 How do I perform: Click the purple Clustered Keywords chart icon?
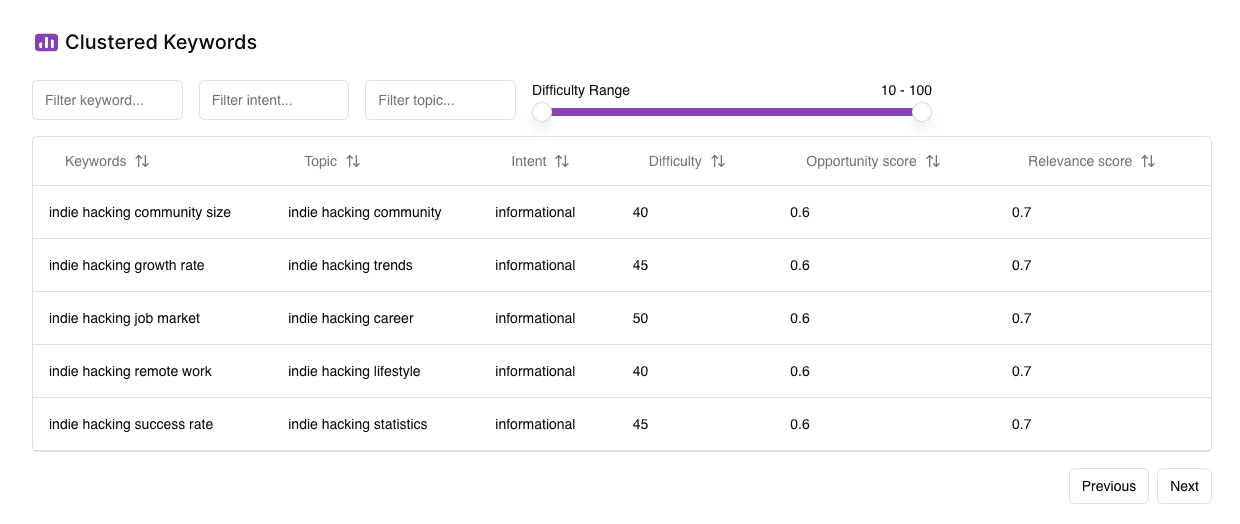click(x=46, y=42)
